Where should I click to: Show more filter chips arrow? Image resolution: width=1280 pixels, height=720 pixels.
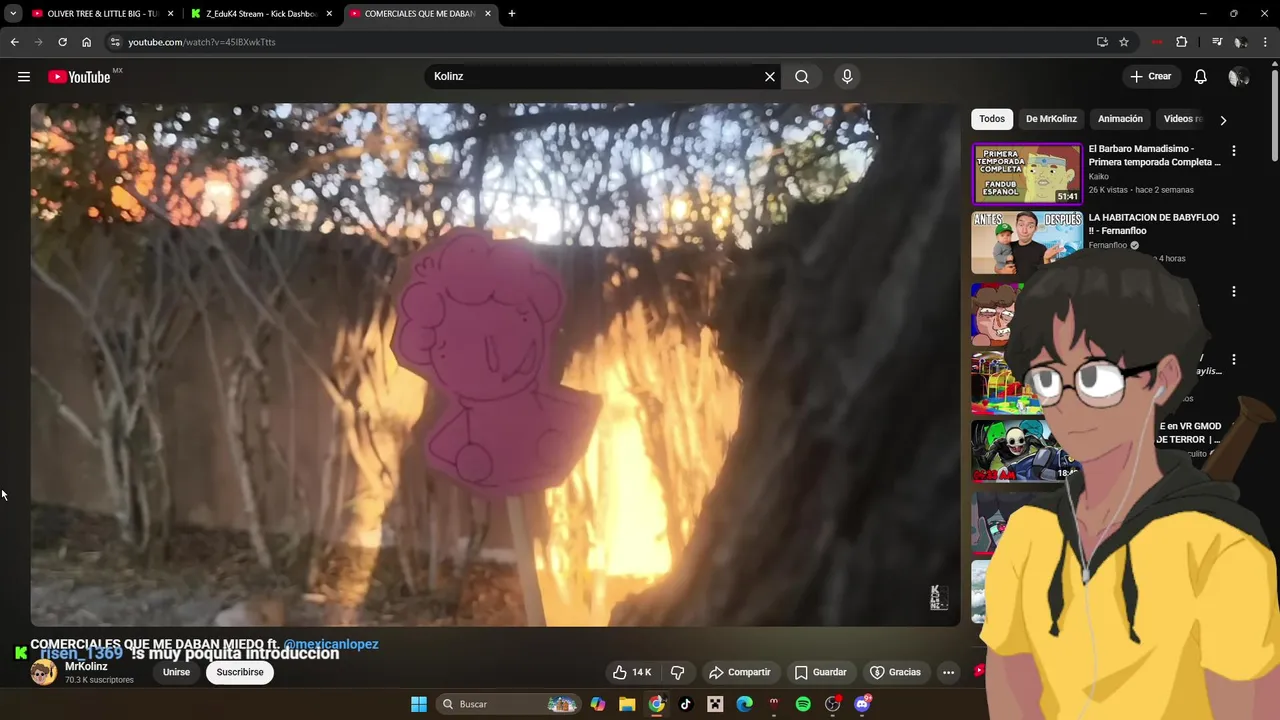tap(1223, 120)
